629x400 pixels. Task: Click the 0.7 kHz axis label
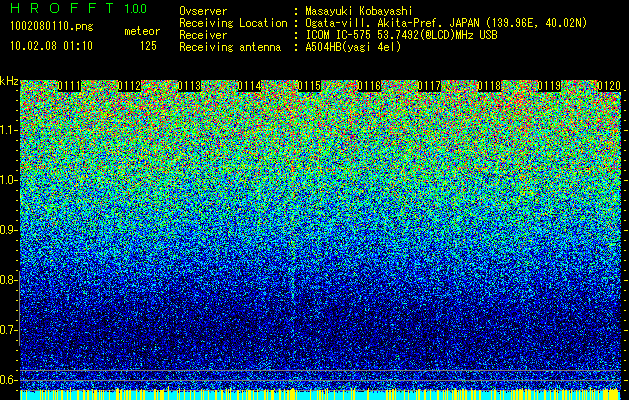pyautogui.click(x=9, y=330)
